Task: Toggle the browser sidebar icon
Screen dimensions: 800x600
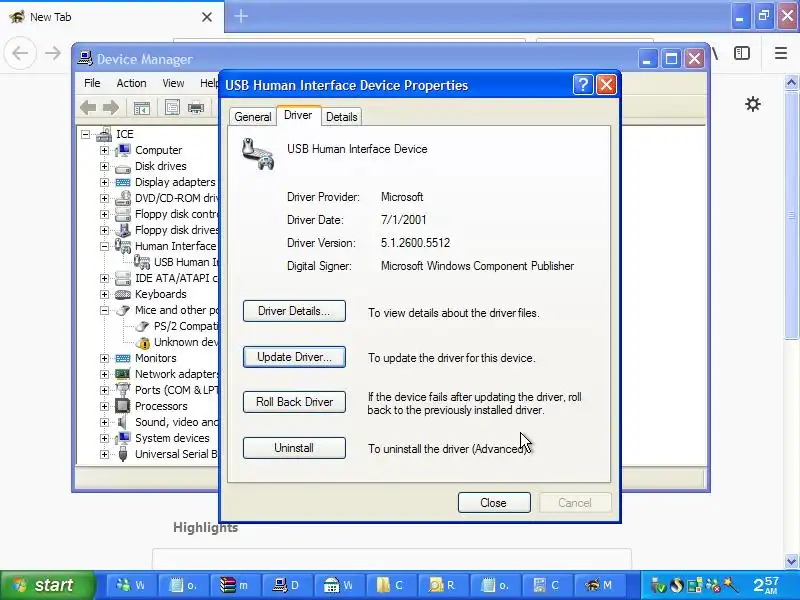Action: pos(742,53)
